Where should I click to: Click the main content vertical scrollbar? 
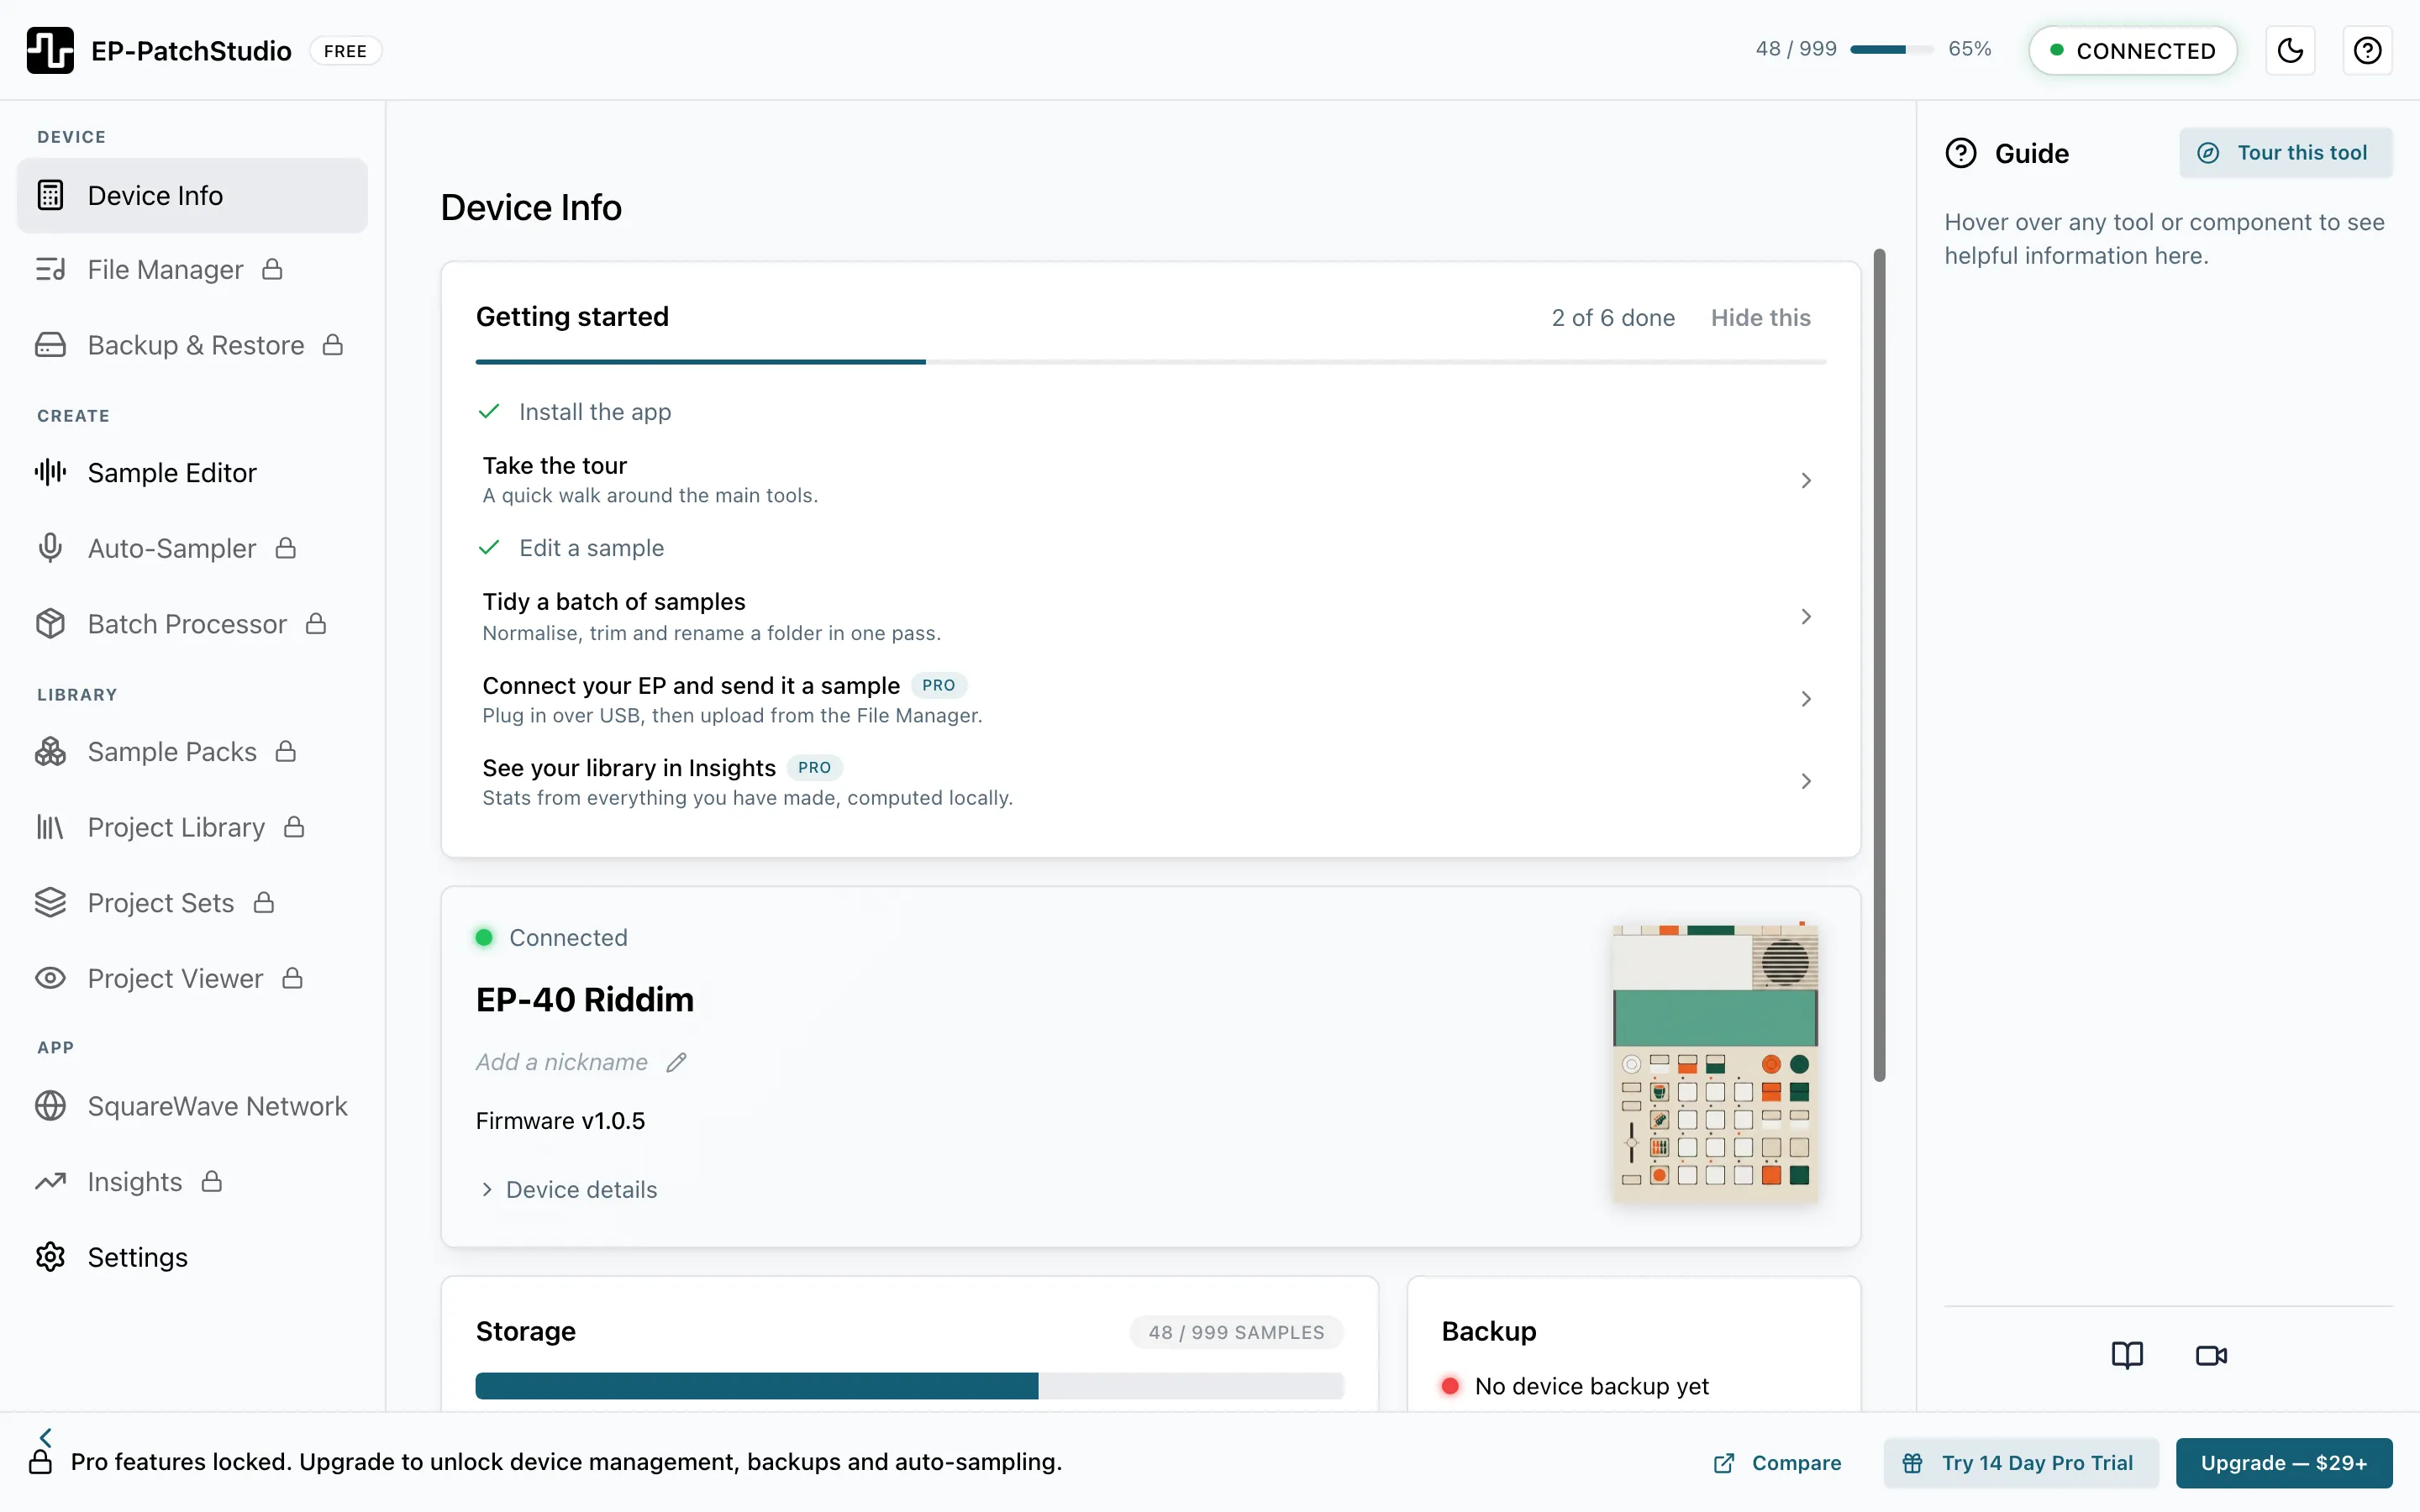tap(1879, 665)
